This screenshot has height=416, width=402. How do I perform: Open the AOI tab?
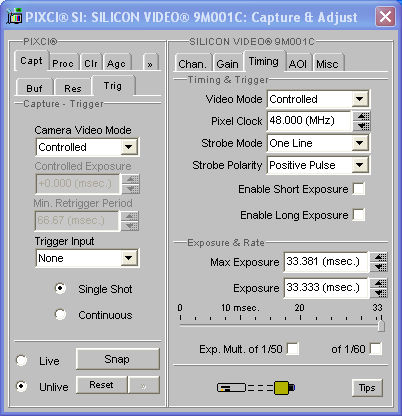298,63
